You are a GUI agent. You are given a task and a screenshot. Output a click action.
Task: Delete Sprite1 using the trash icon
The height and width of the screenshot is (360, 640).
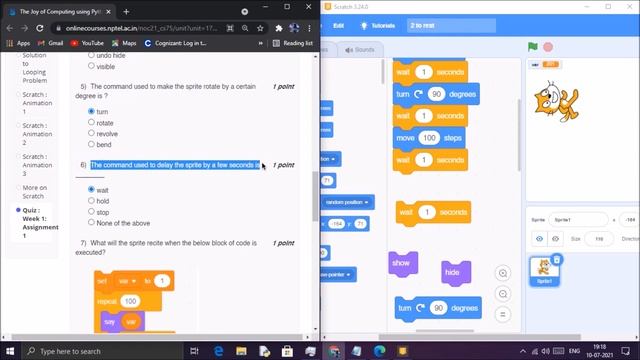pyautogui.click(x=557, y=260)
